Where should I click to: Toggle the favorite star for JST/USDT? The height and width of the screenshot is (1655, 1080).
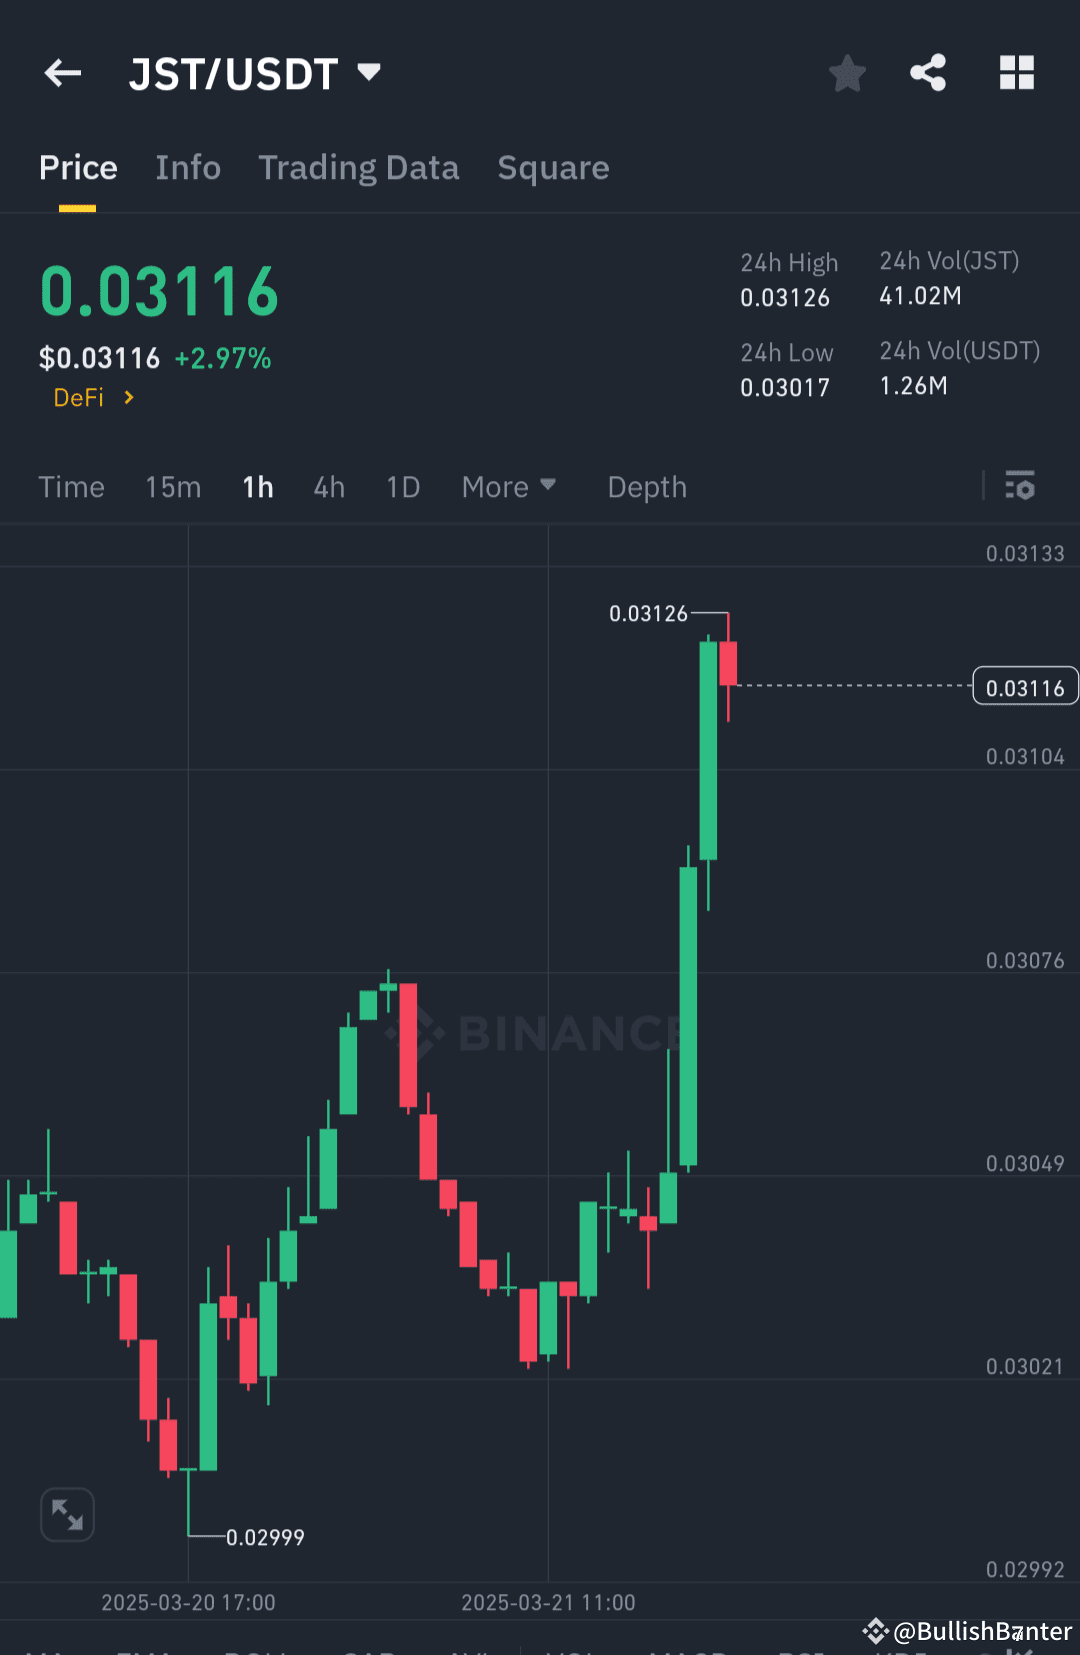point(847,73)
